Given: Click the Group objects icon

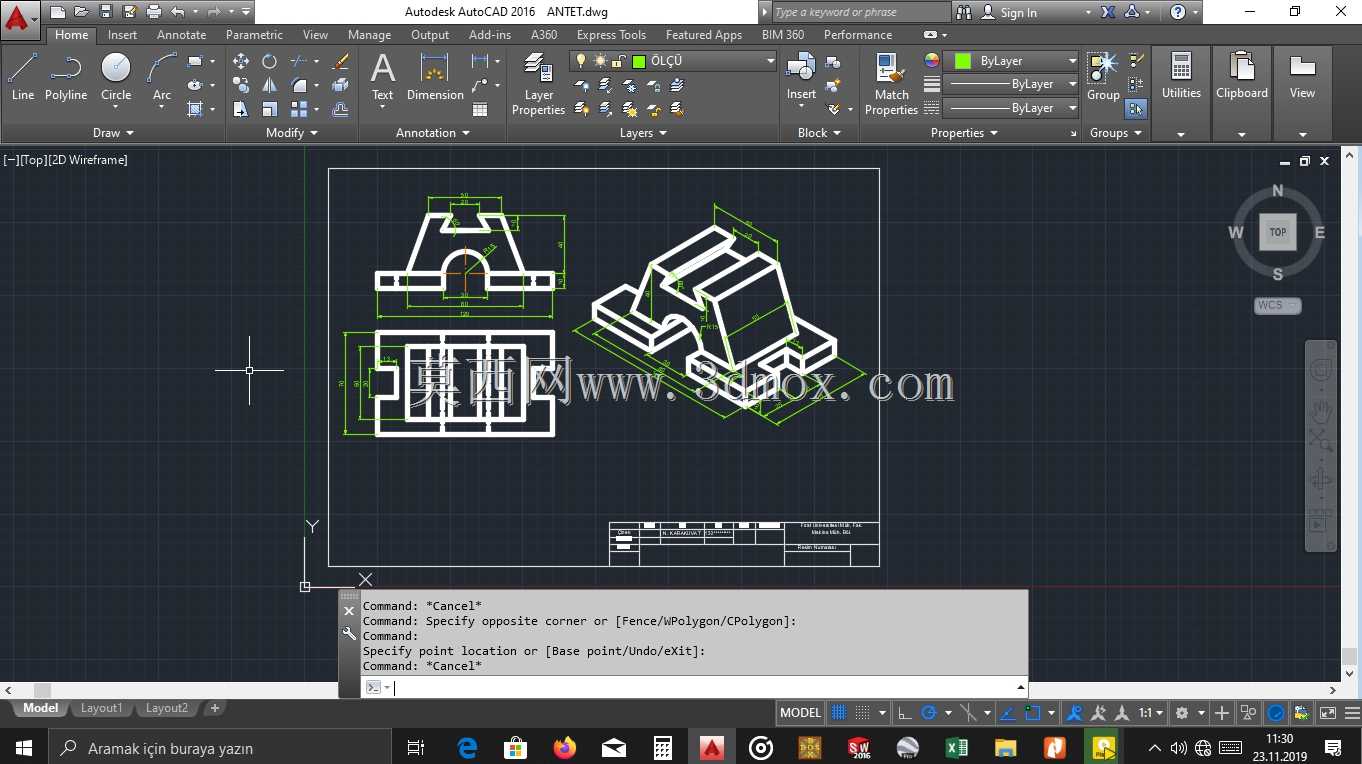Looking at the screenshot, I should coord(1103,77).
